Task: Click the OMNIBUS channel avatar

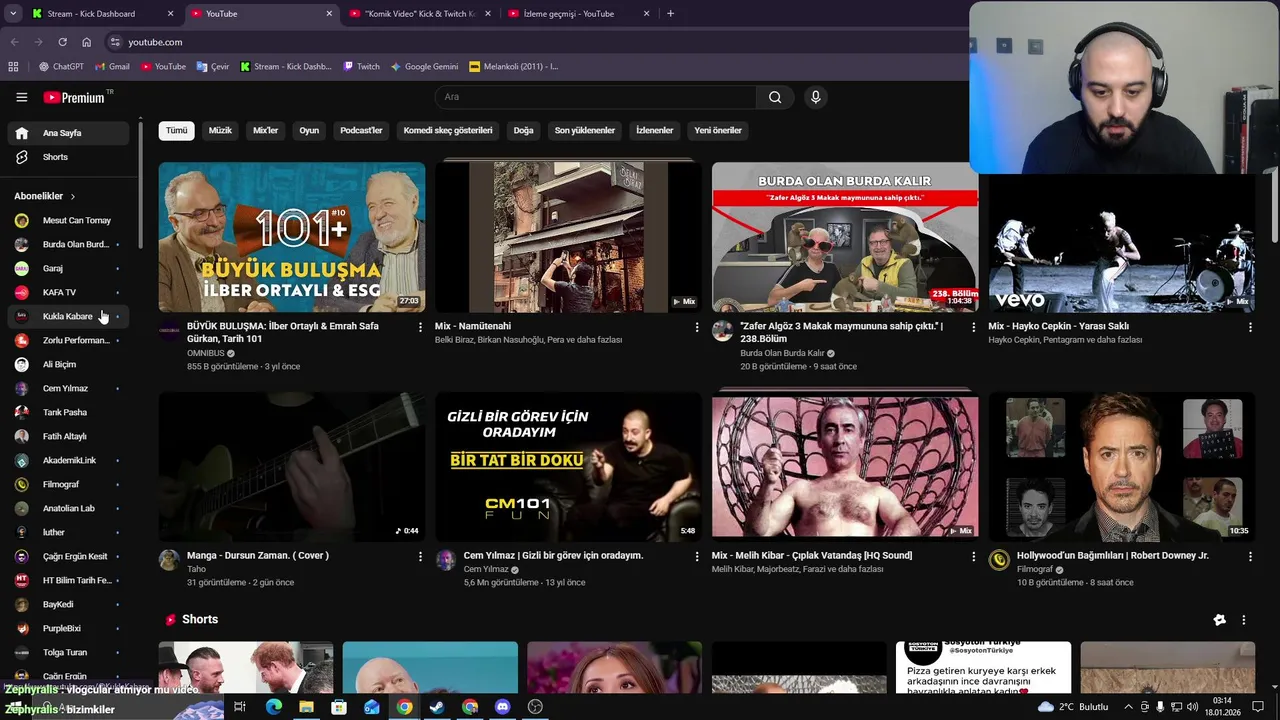Action: 170,331
